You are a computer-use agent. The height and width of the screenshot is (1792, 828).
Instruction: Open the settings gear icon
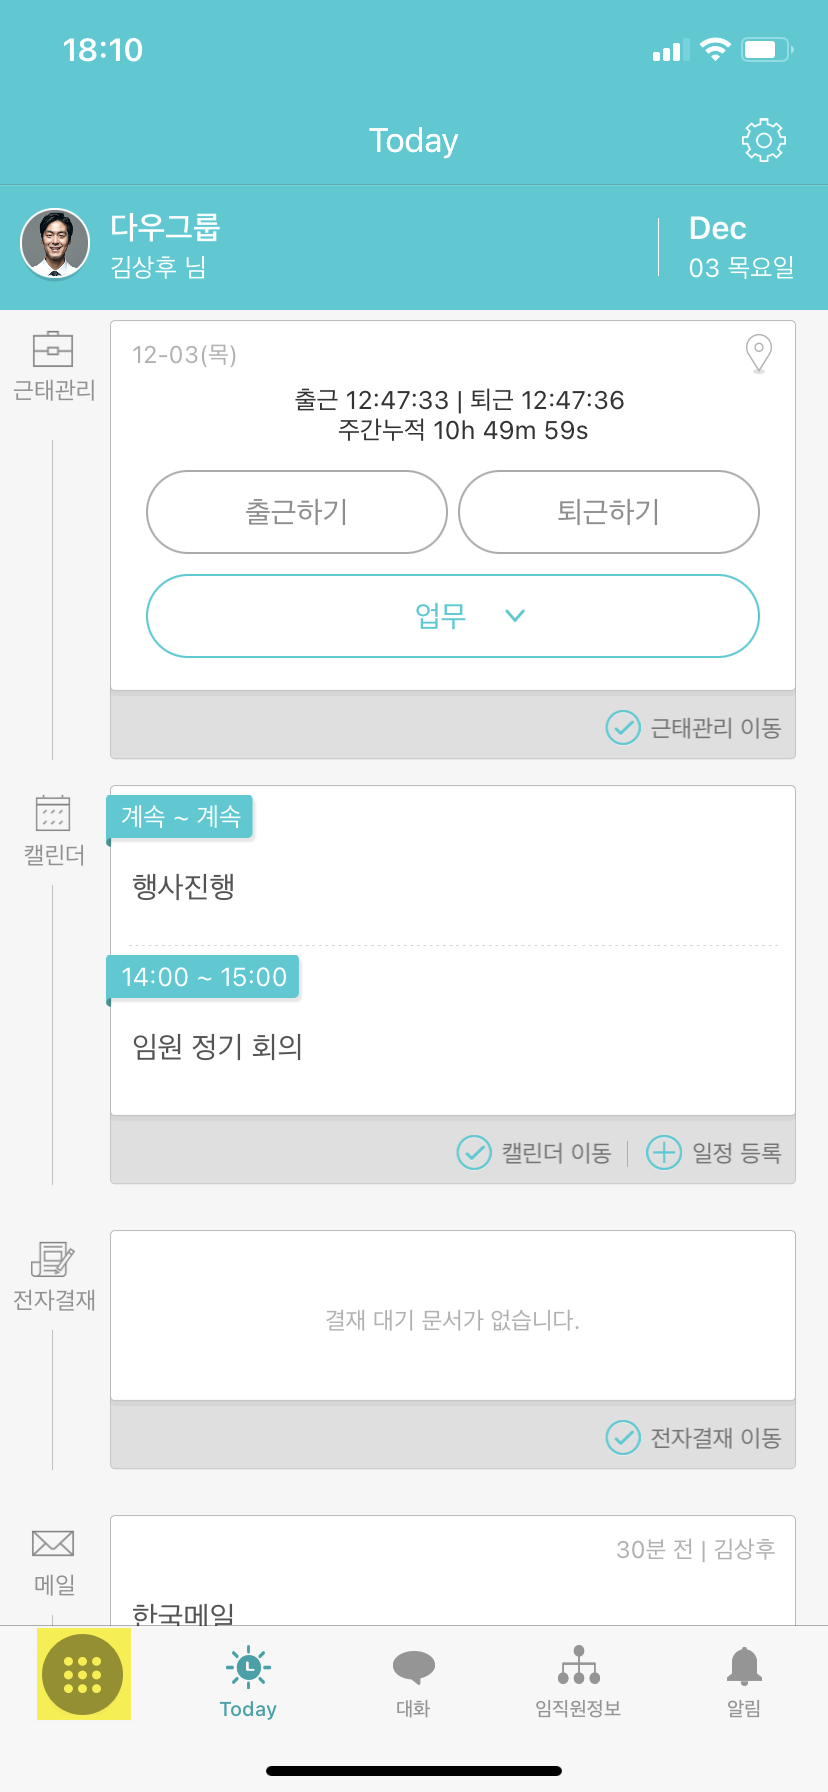763,141
